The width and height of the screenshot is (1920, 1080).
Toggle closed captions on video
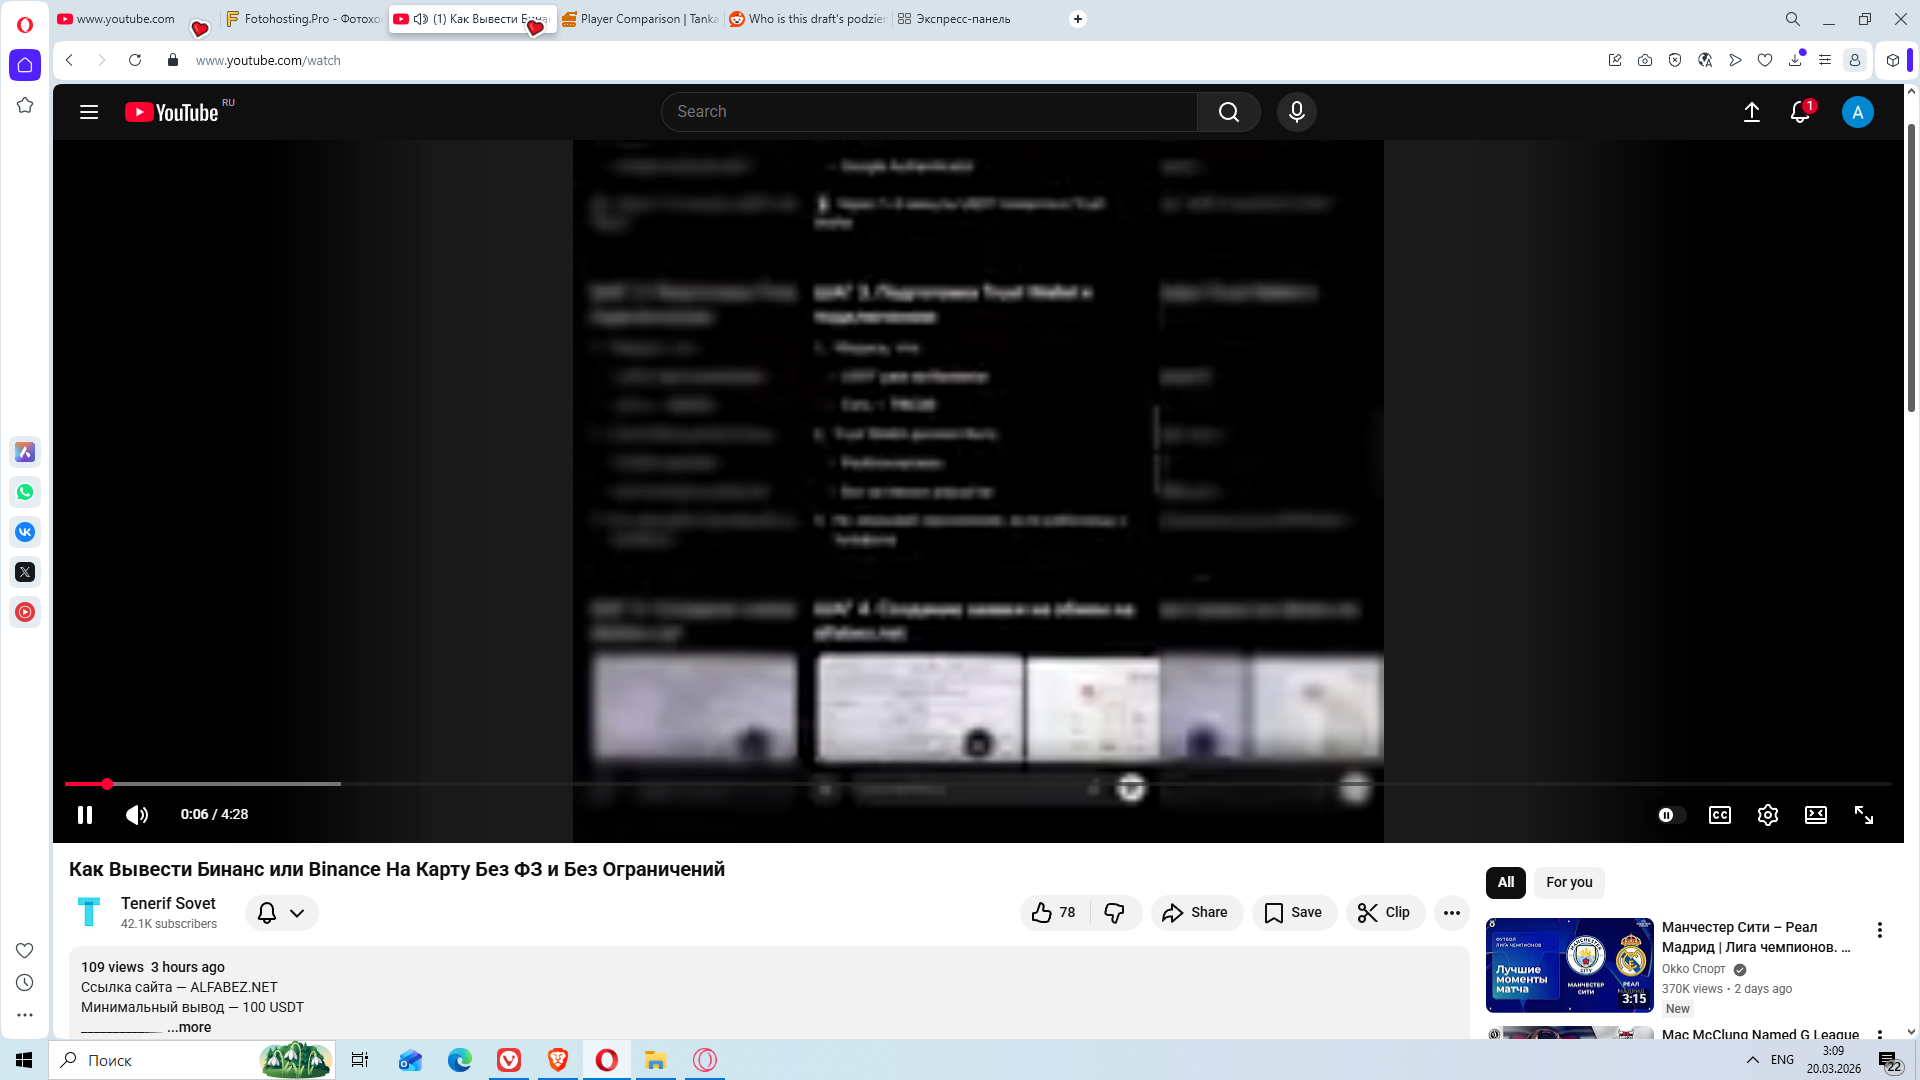pyautogui.click(x=1719, y=815)
